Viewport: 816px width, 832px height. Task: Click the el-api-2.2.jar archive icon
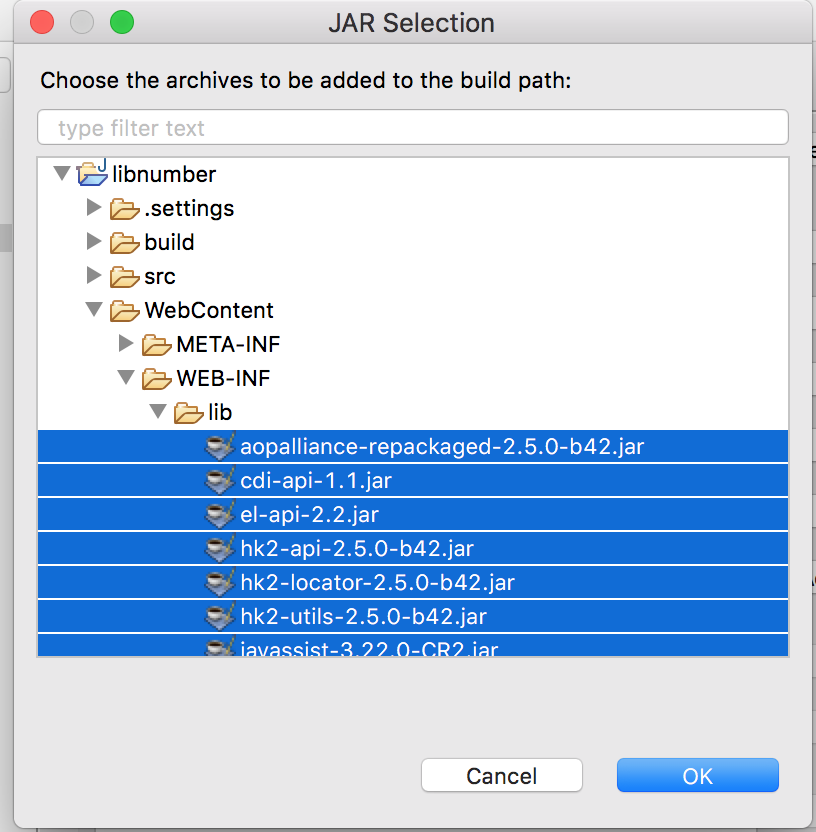pos(219,514)
